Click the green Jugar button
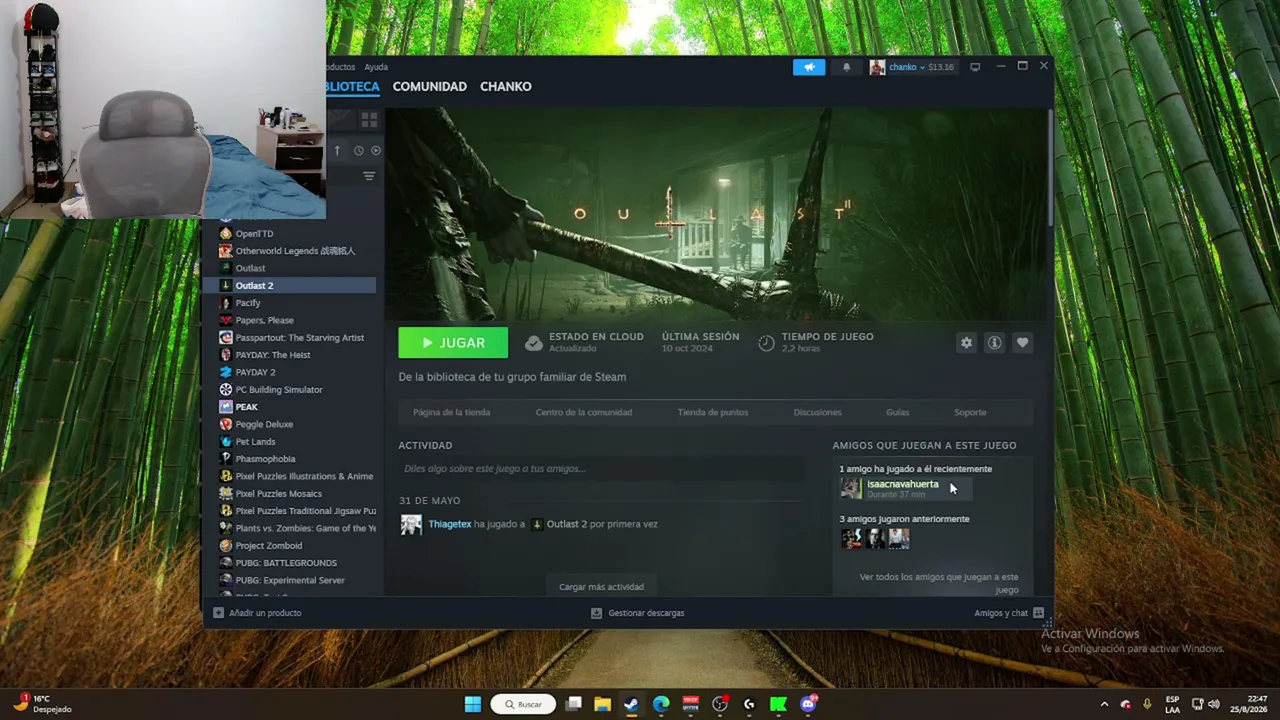Screen dimensions: 1280x720 click(453, 343)
